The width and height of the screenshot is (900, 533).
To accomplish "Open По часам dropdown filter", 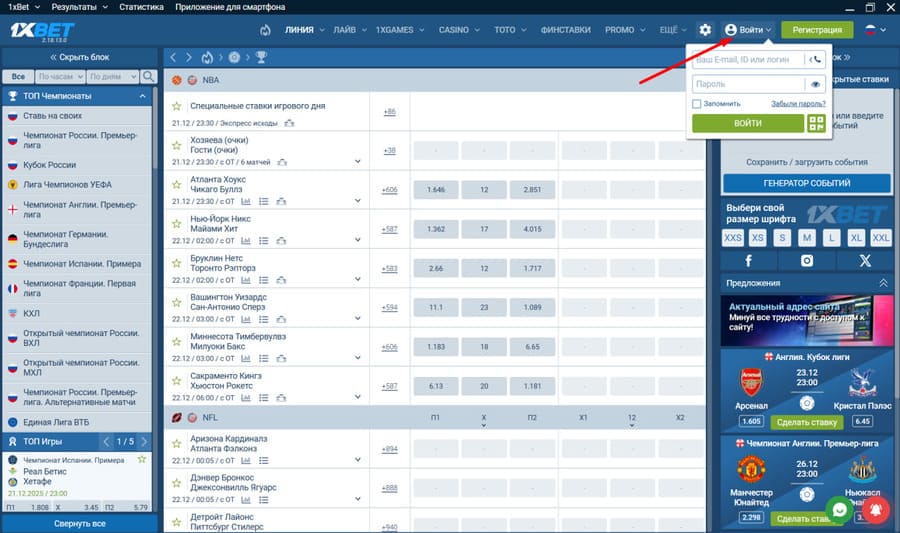I will click(x=60, y=76).
